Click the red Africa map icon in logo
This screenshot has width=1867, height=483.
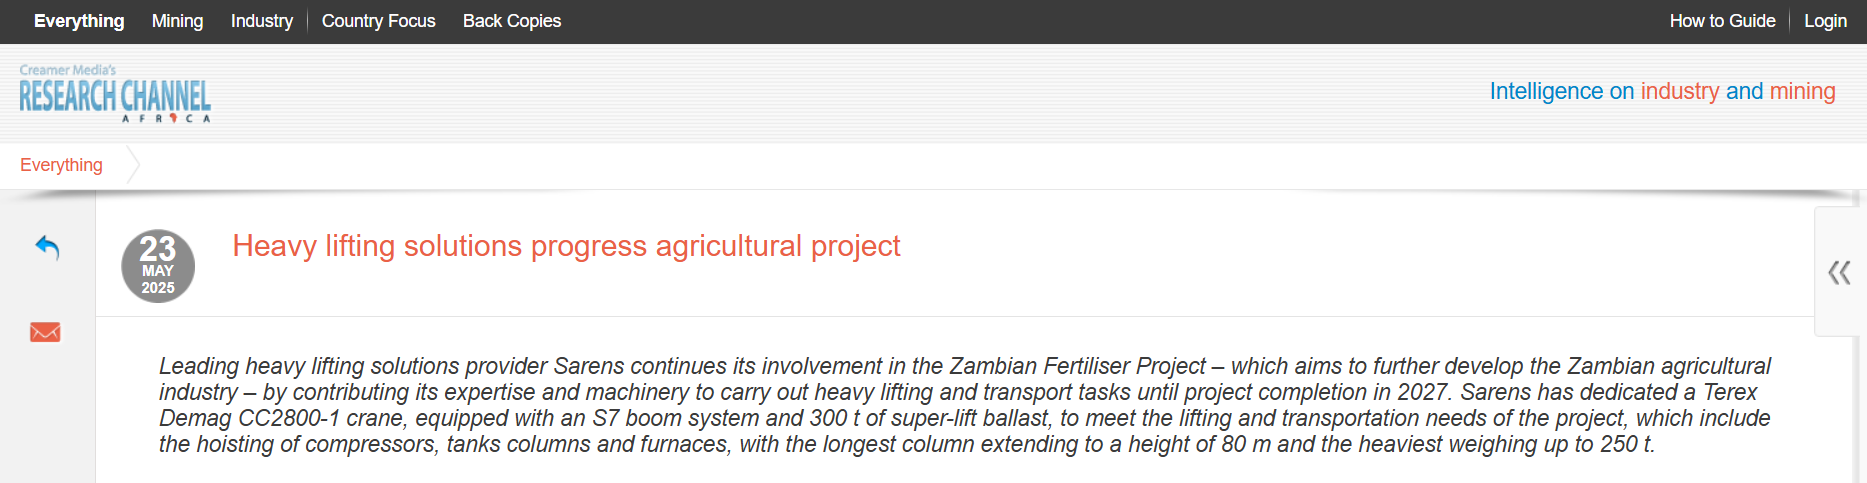pyautogui.click(x=173, y=118)
